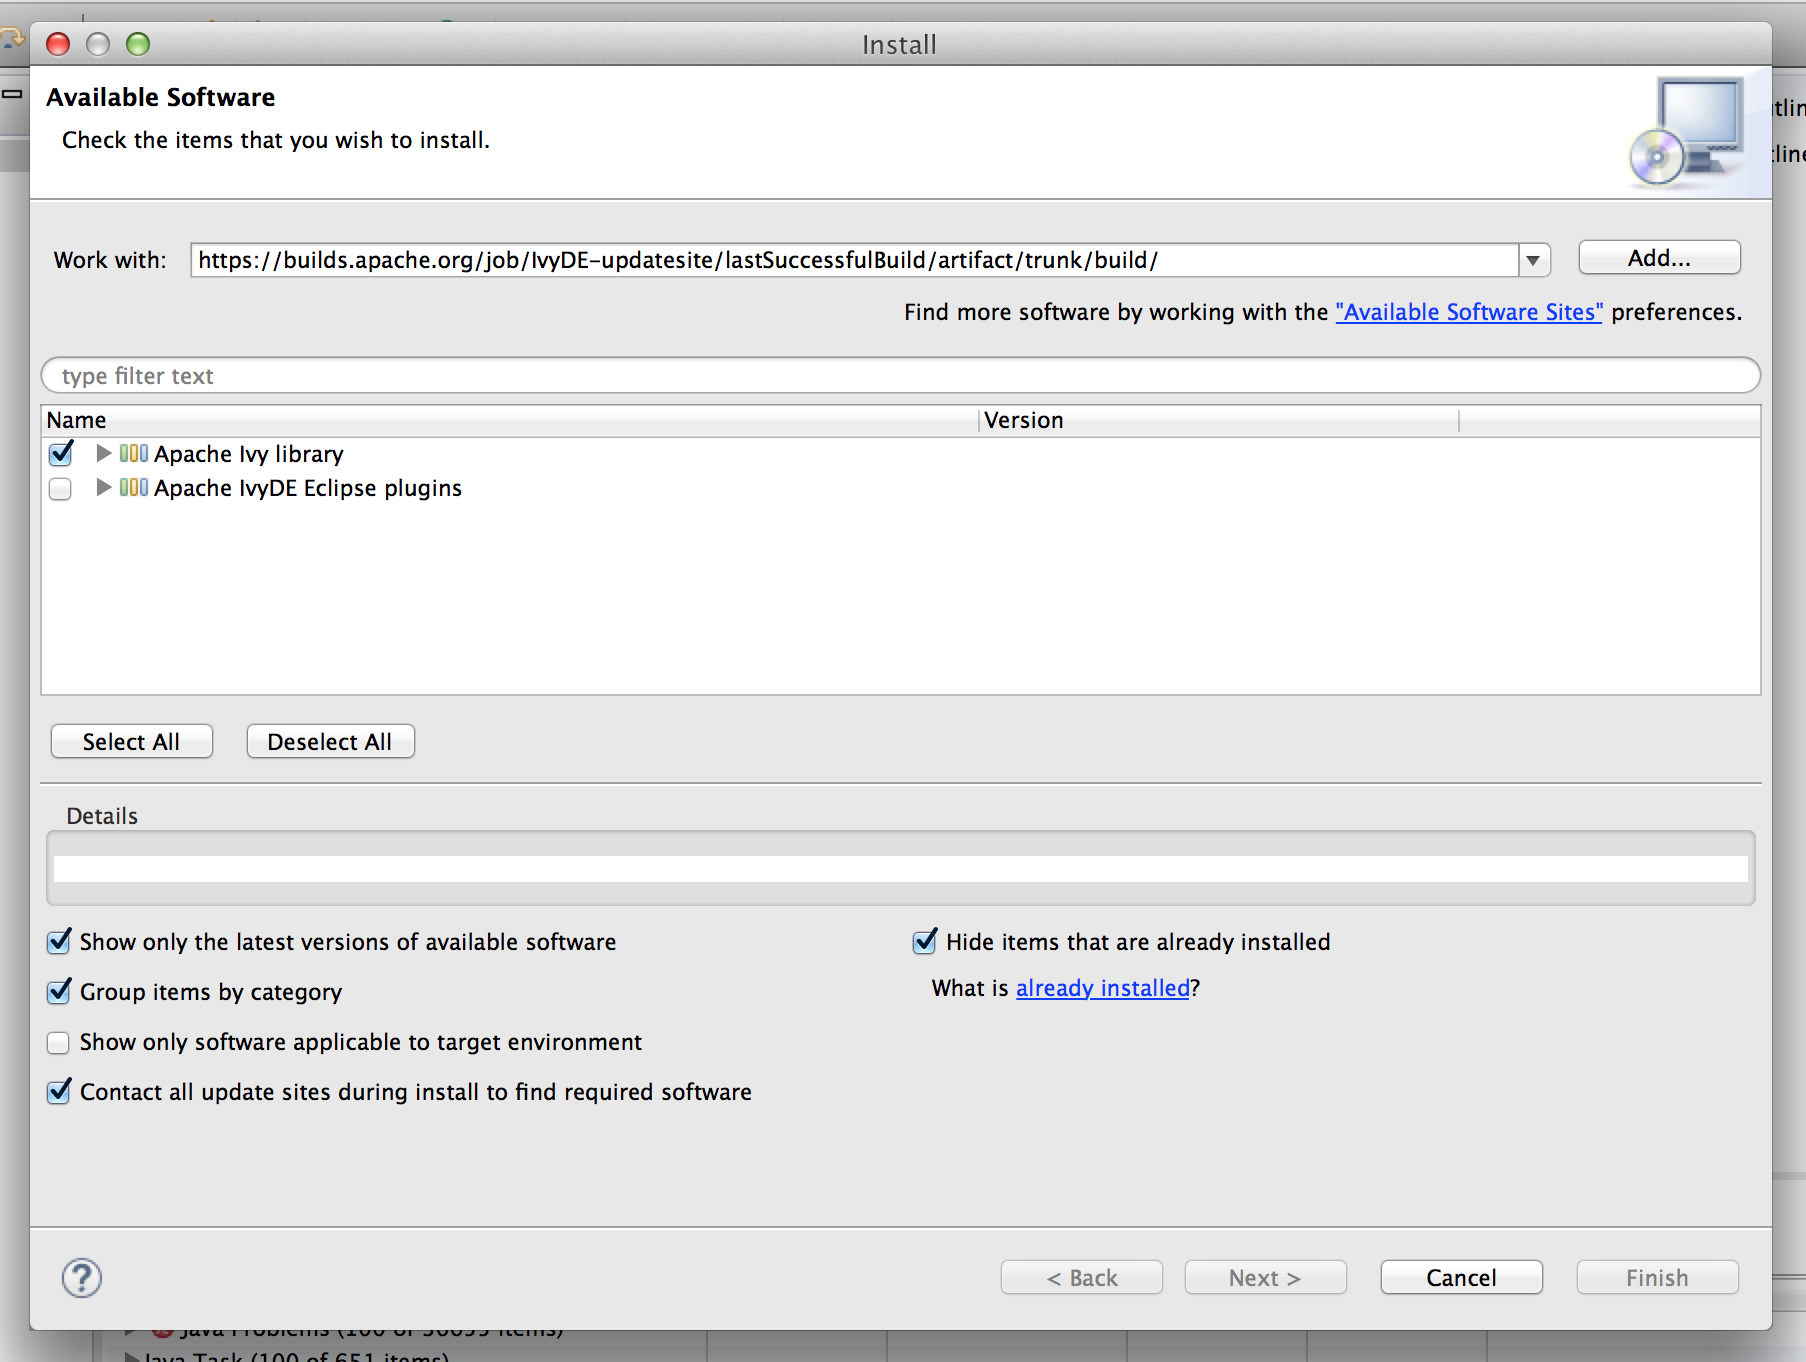Select the Apache IvyDE Eclipse plugins row

click(900, 488)
